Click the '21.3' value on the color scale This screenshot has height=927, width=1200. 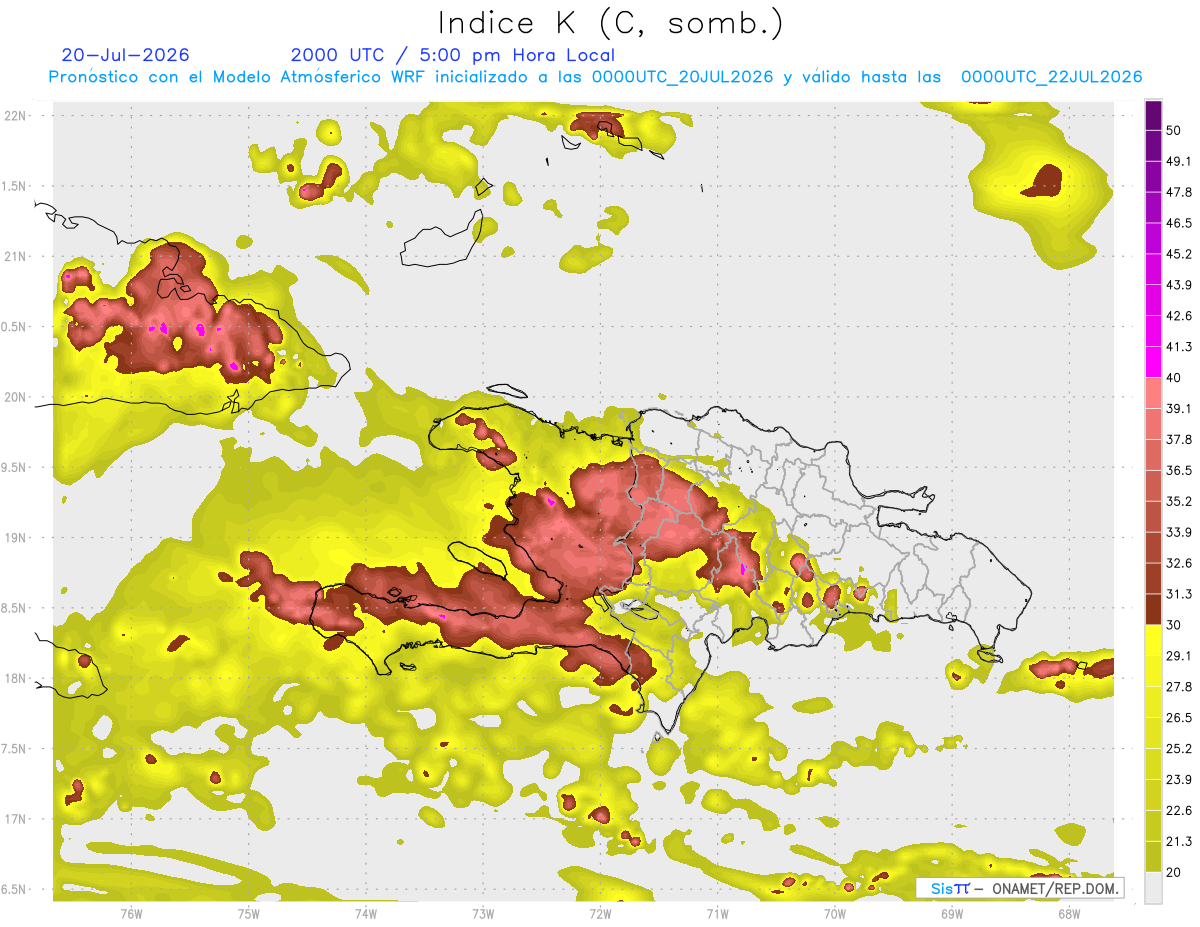click(x=1179, y=842)
